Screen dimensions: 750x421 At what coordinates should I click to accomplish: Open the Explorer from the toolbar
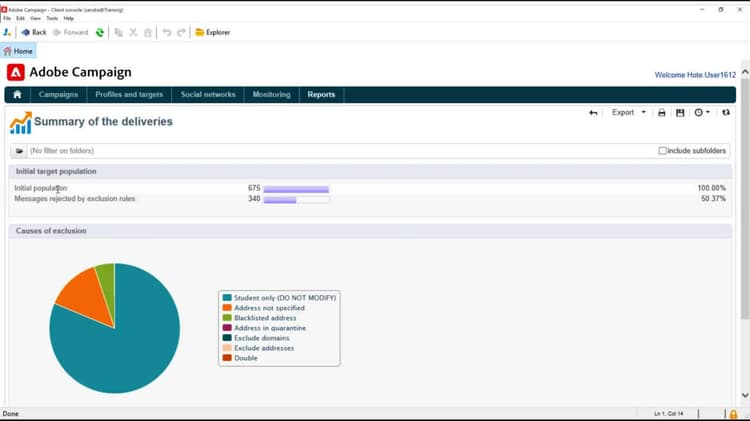pyautogui.click(x=213, y=33)
